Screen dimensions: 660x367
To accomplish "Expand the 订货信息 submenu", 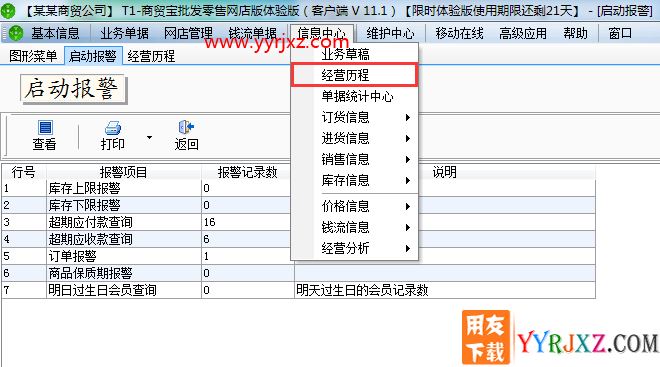I will click(407, 117).
